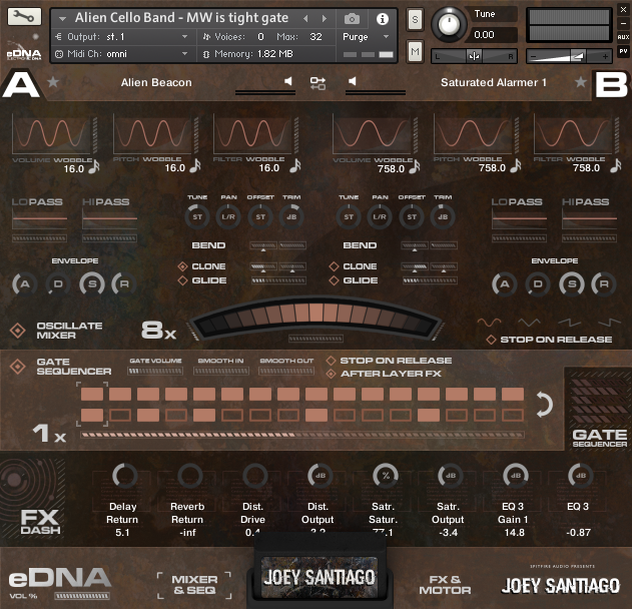The image size is (632, 609).
Task: Click the instrument info icon
Action: click(x=382, y=18)
